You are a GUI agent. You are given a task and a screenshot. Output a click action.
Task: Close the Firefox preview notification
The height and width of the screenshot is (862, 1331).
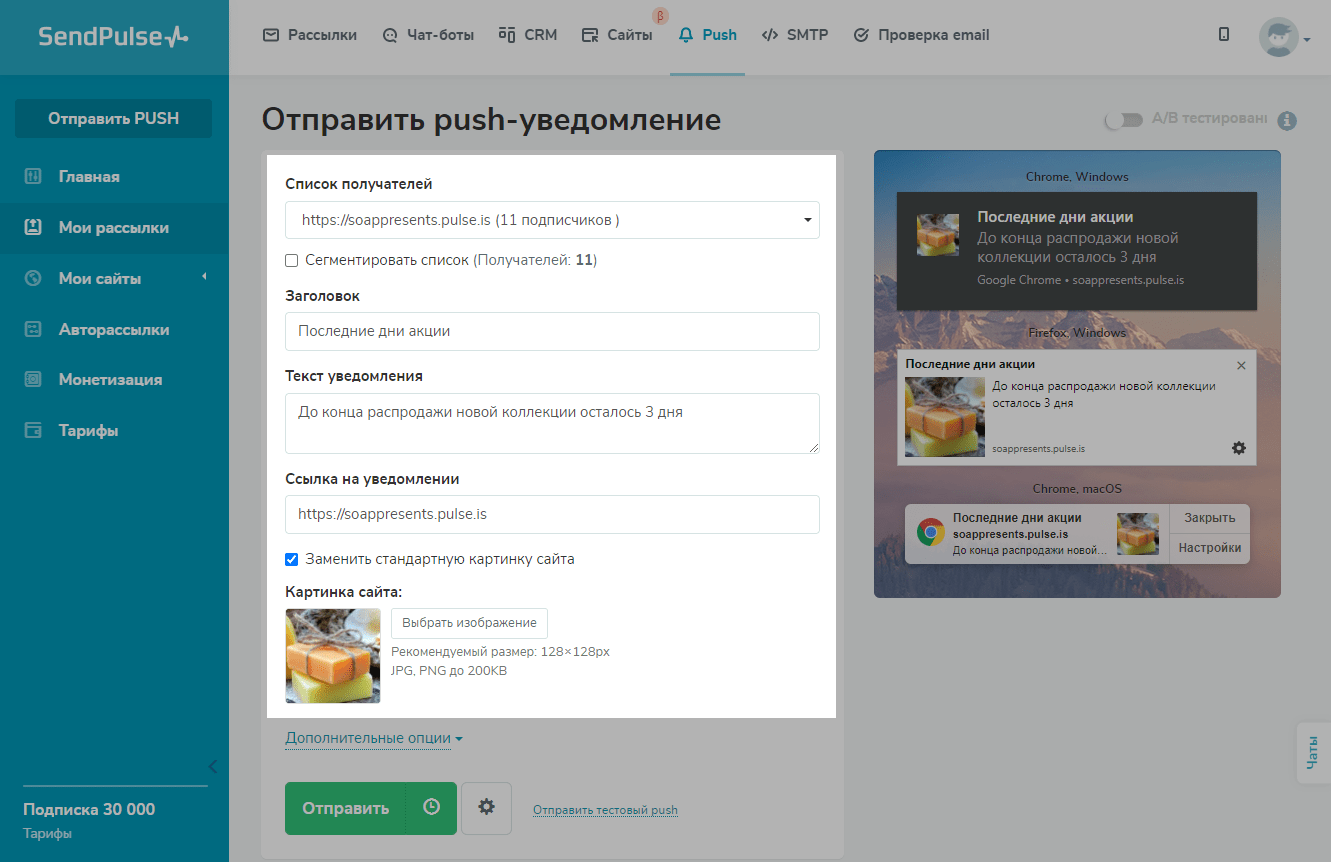coord(1241,365)
